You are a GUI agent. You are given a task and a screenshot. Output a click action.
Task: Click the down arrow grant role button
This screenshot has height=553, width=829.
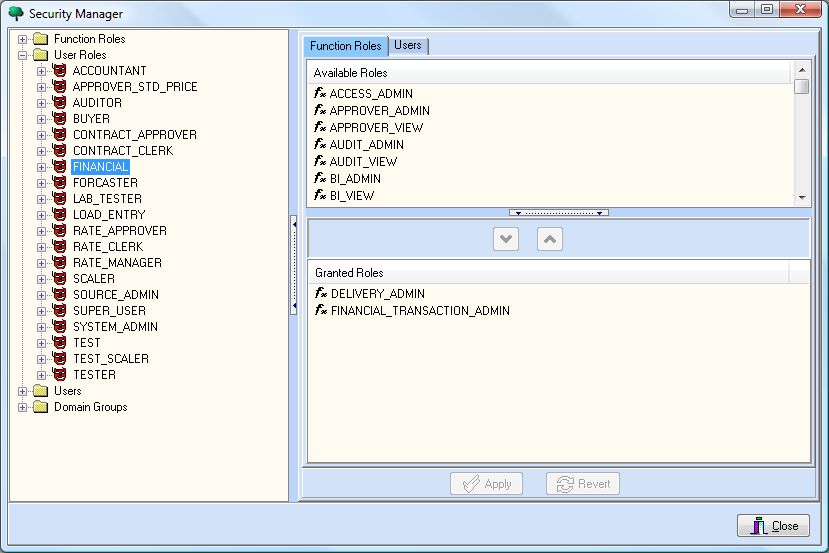[x=506, y=239]
